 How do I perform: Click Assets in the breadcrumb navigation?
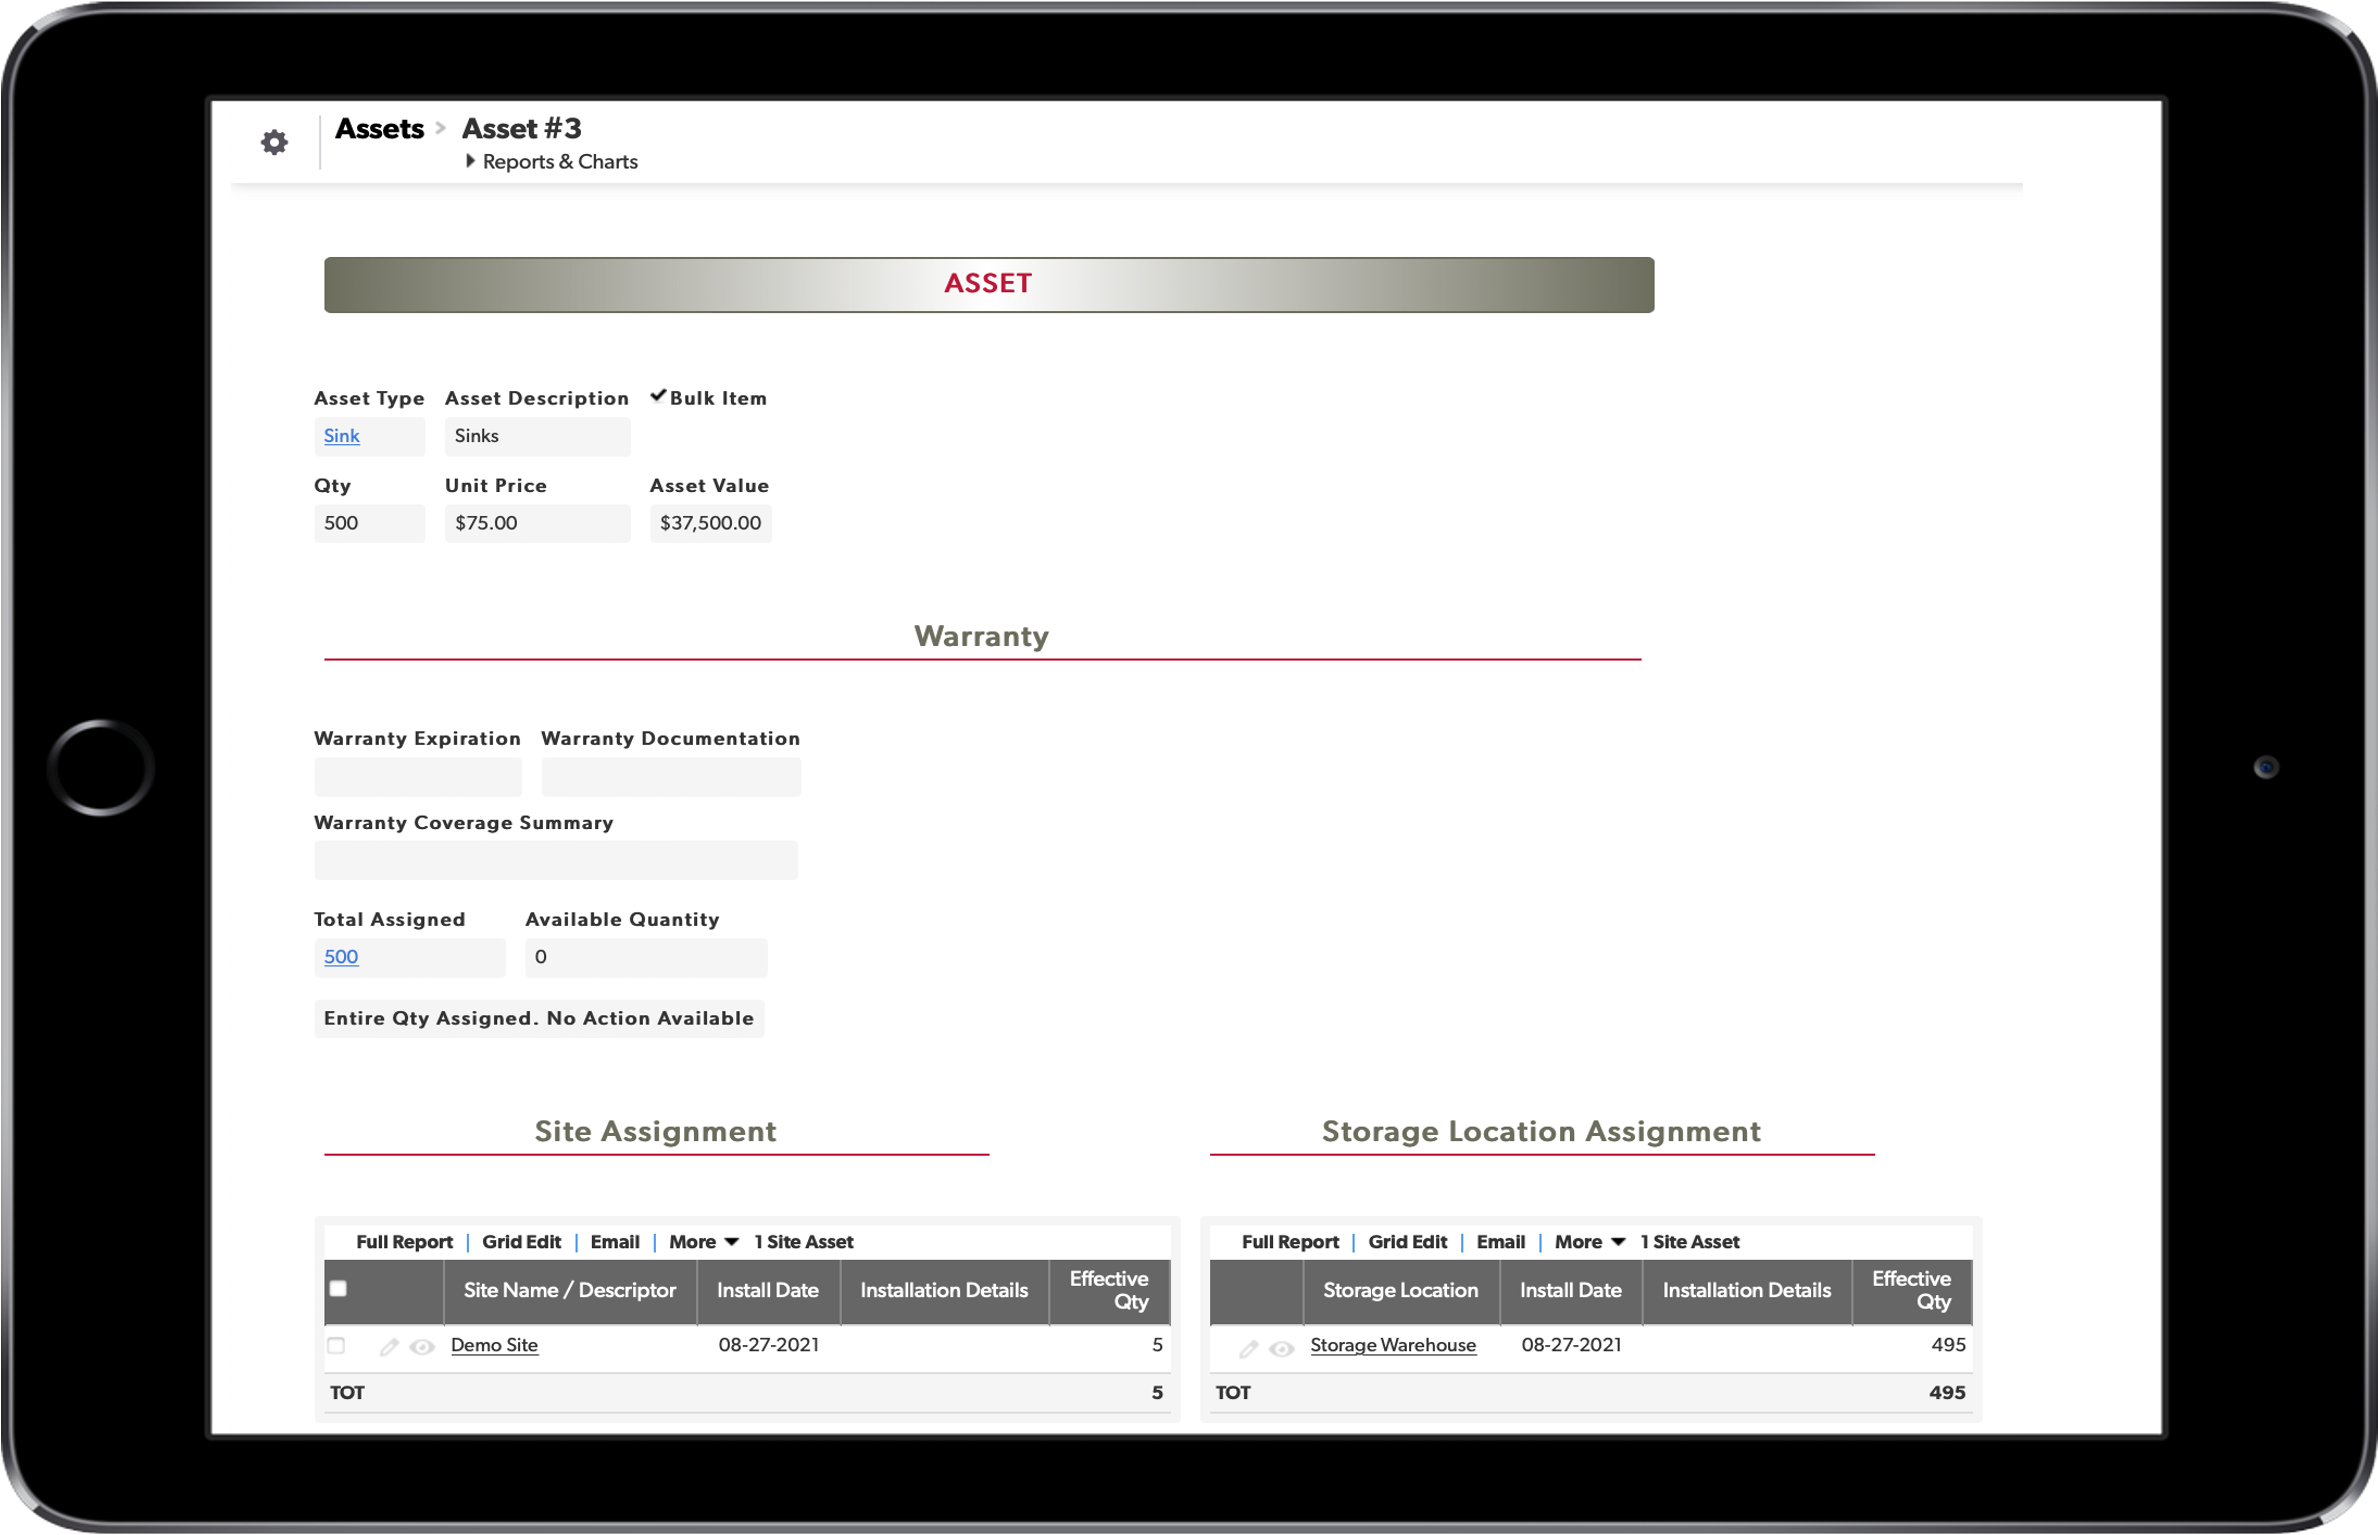[380, 128]
